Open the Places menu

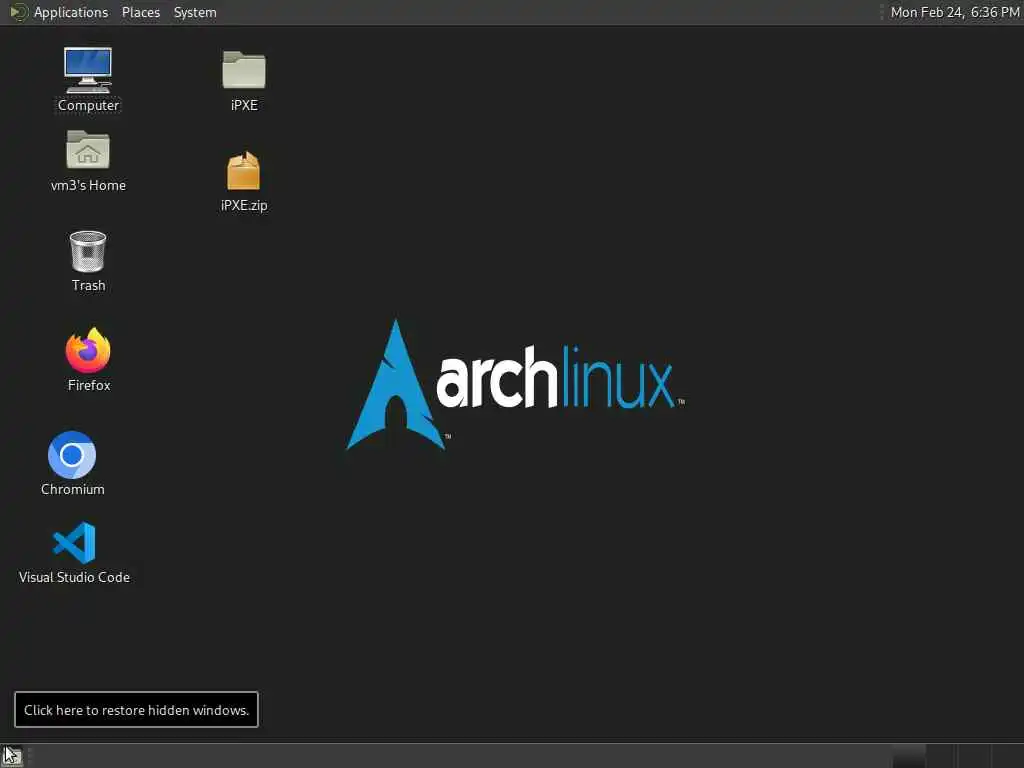coord(140,12)
